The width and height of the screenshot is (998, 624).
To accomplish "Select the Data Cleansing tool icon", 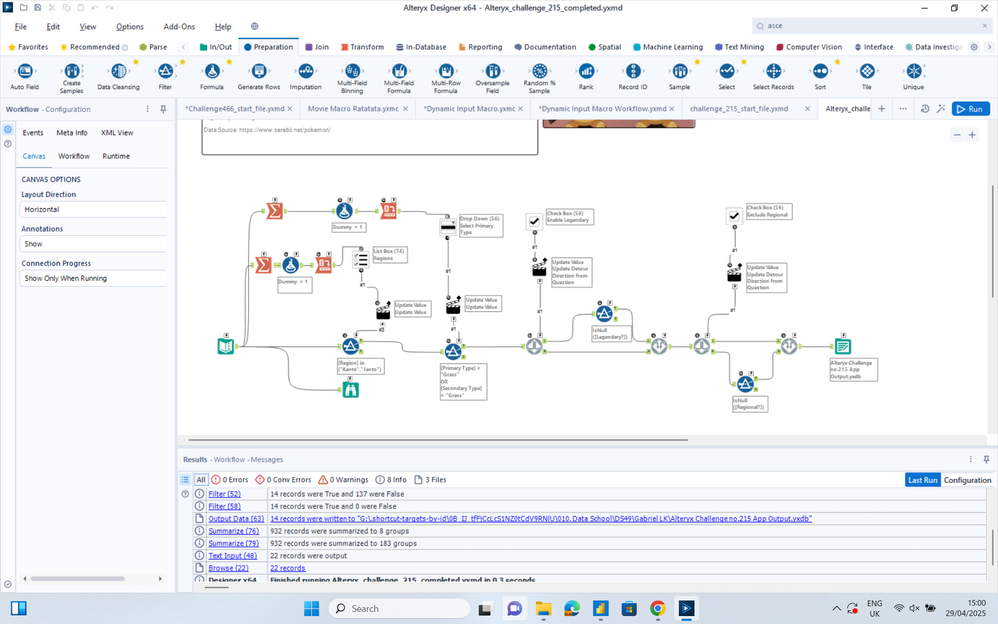I will coord(119,71).
